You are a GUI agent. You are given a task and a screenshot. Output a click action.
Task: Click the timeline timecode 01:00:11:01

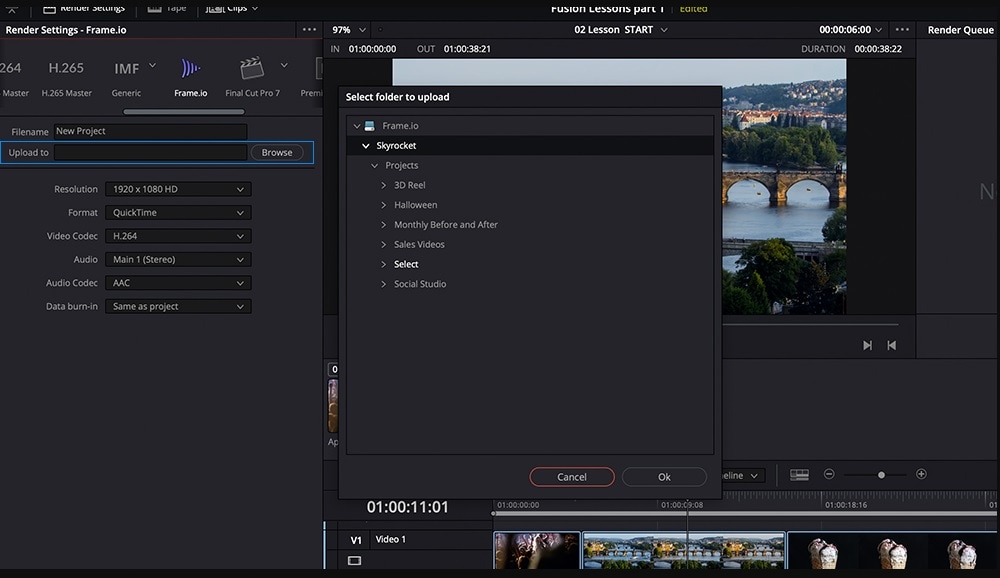pyautogui.click(x=407, y=507)
